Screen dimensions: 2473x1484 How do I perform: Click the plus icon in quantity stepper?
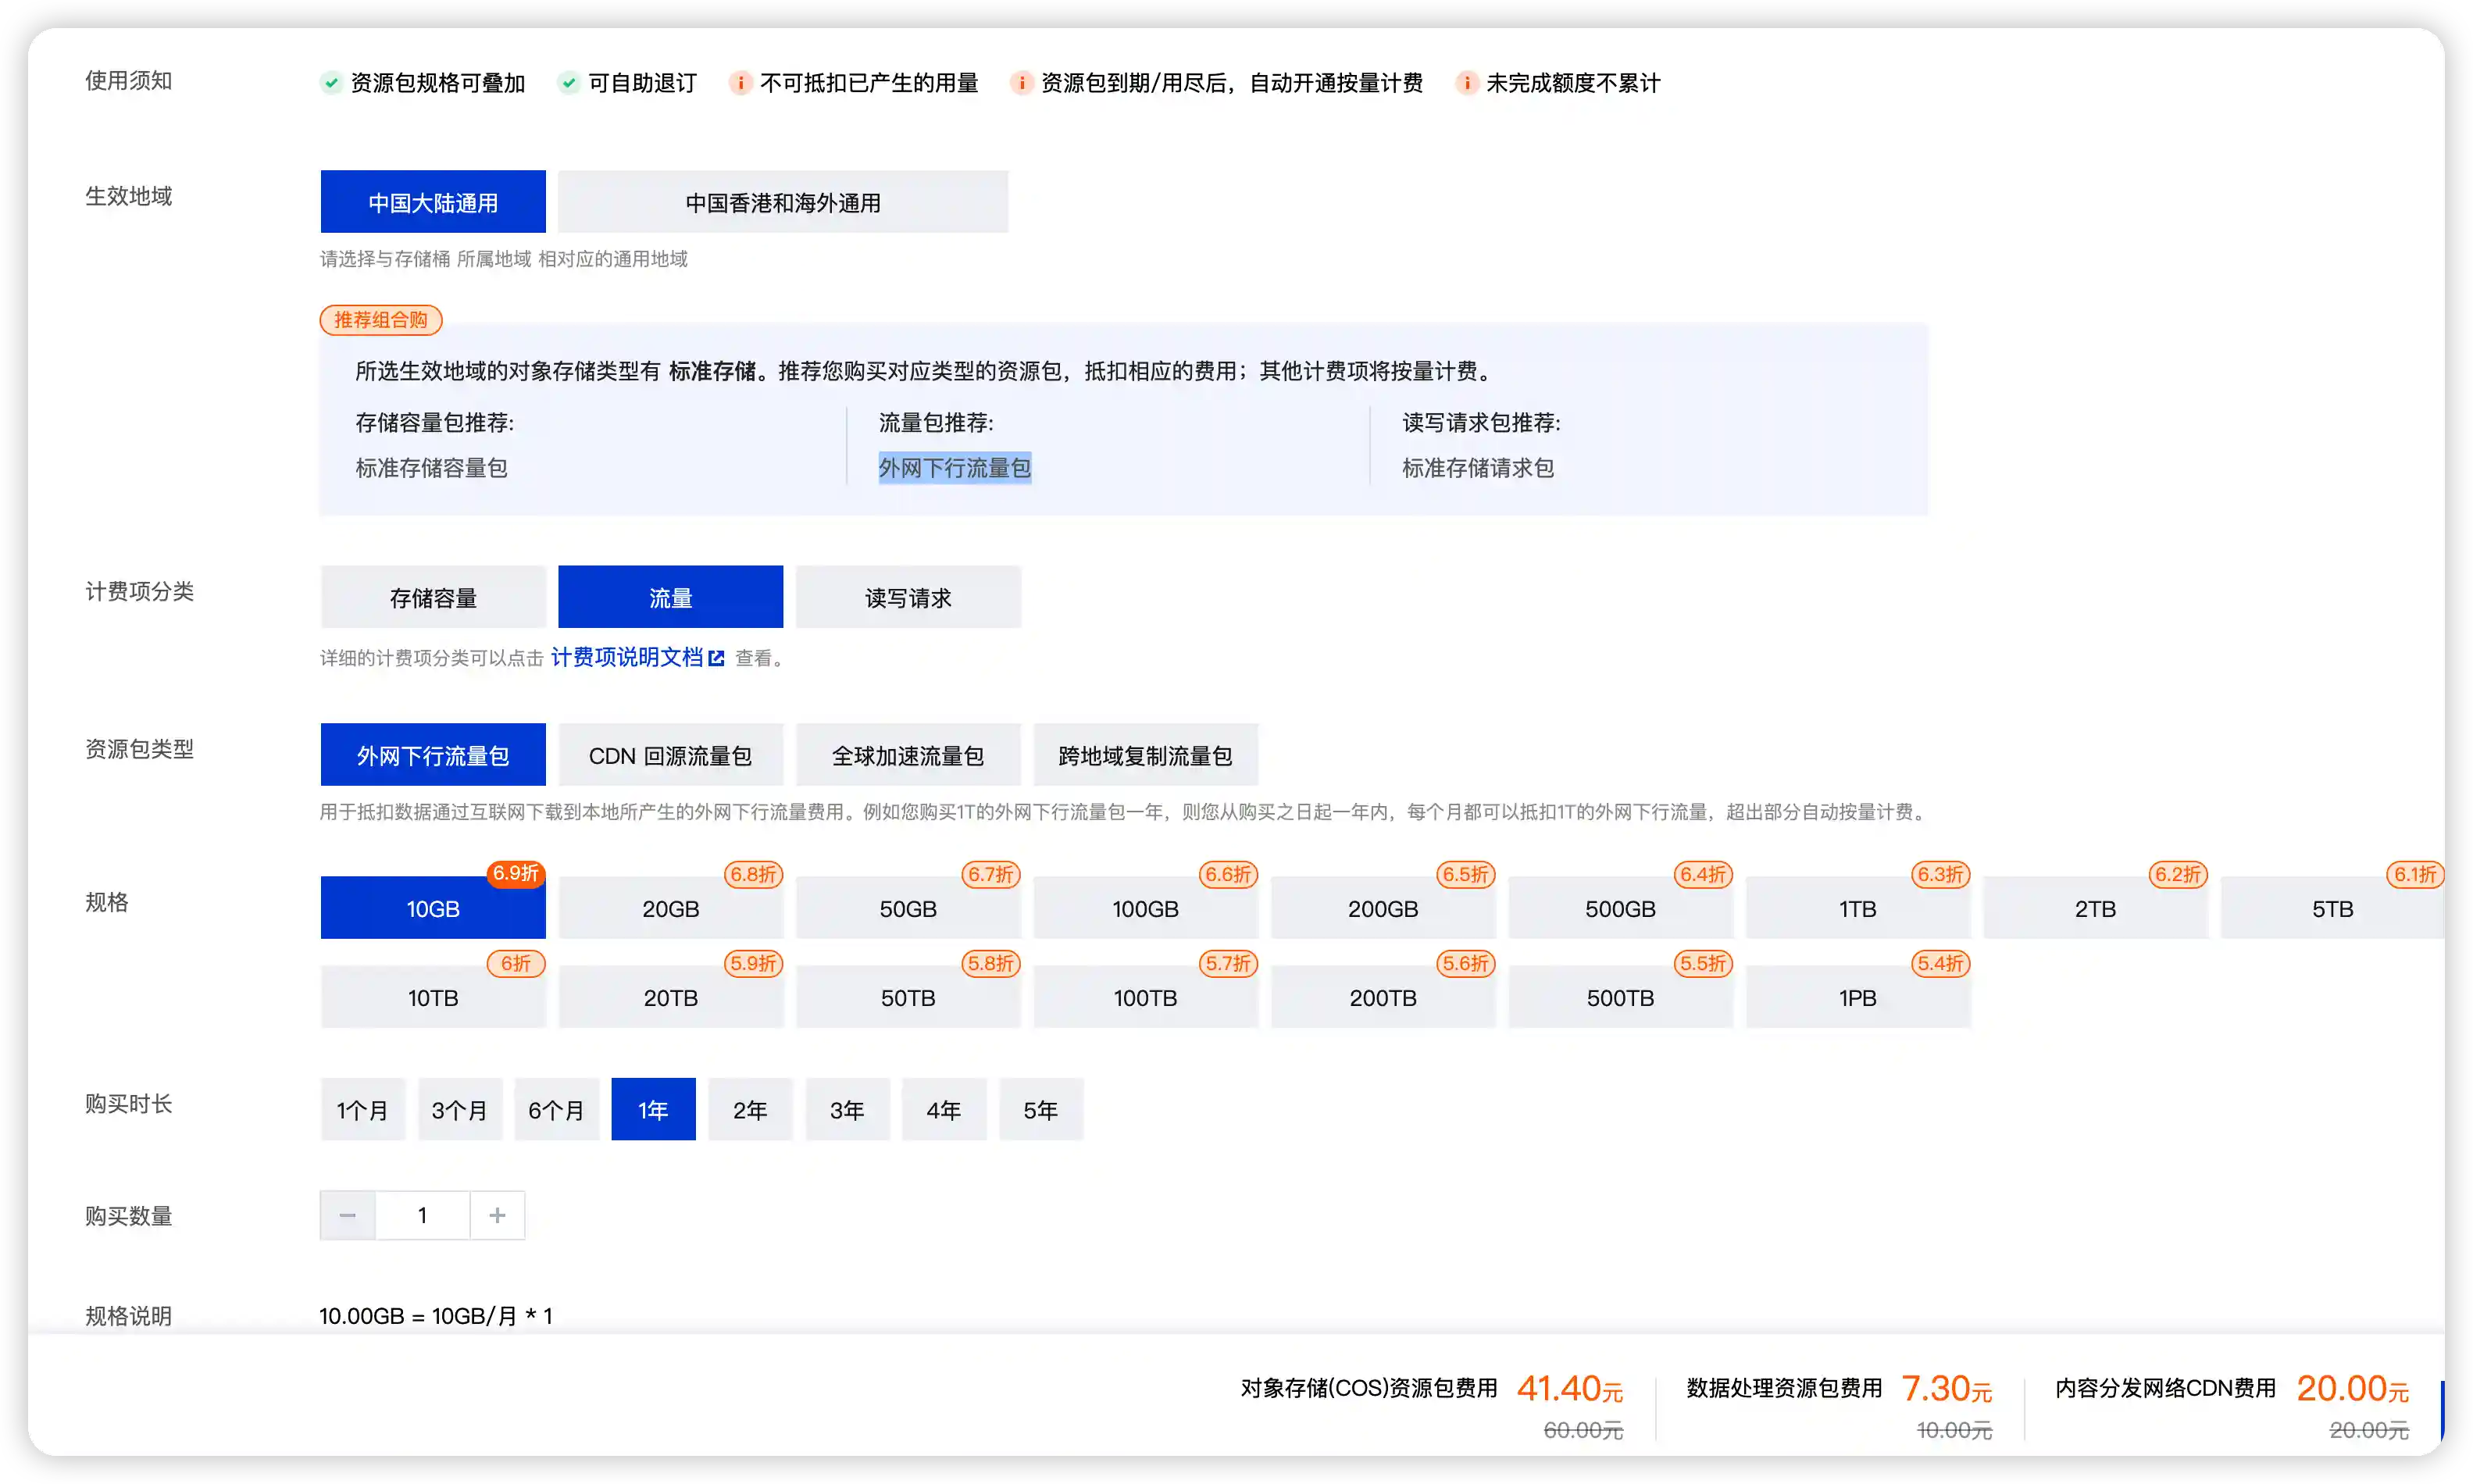tap(497, 1215)
